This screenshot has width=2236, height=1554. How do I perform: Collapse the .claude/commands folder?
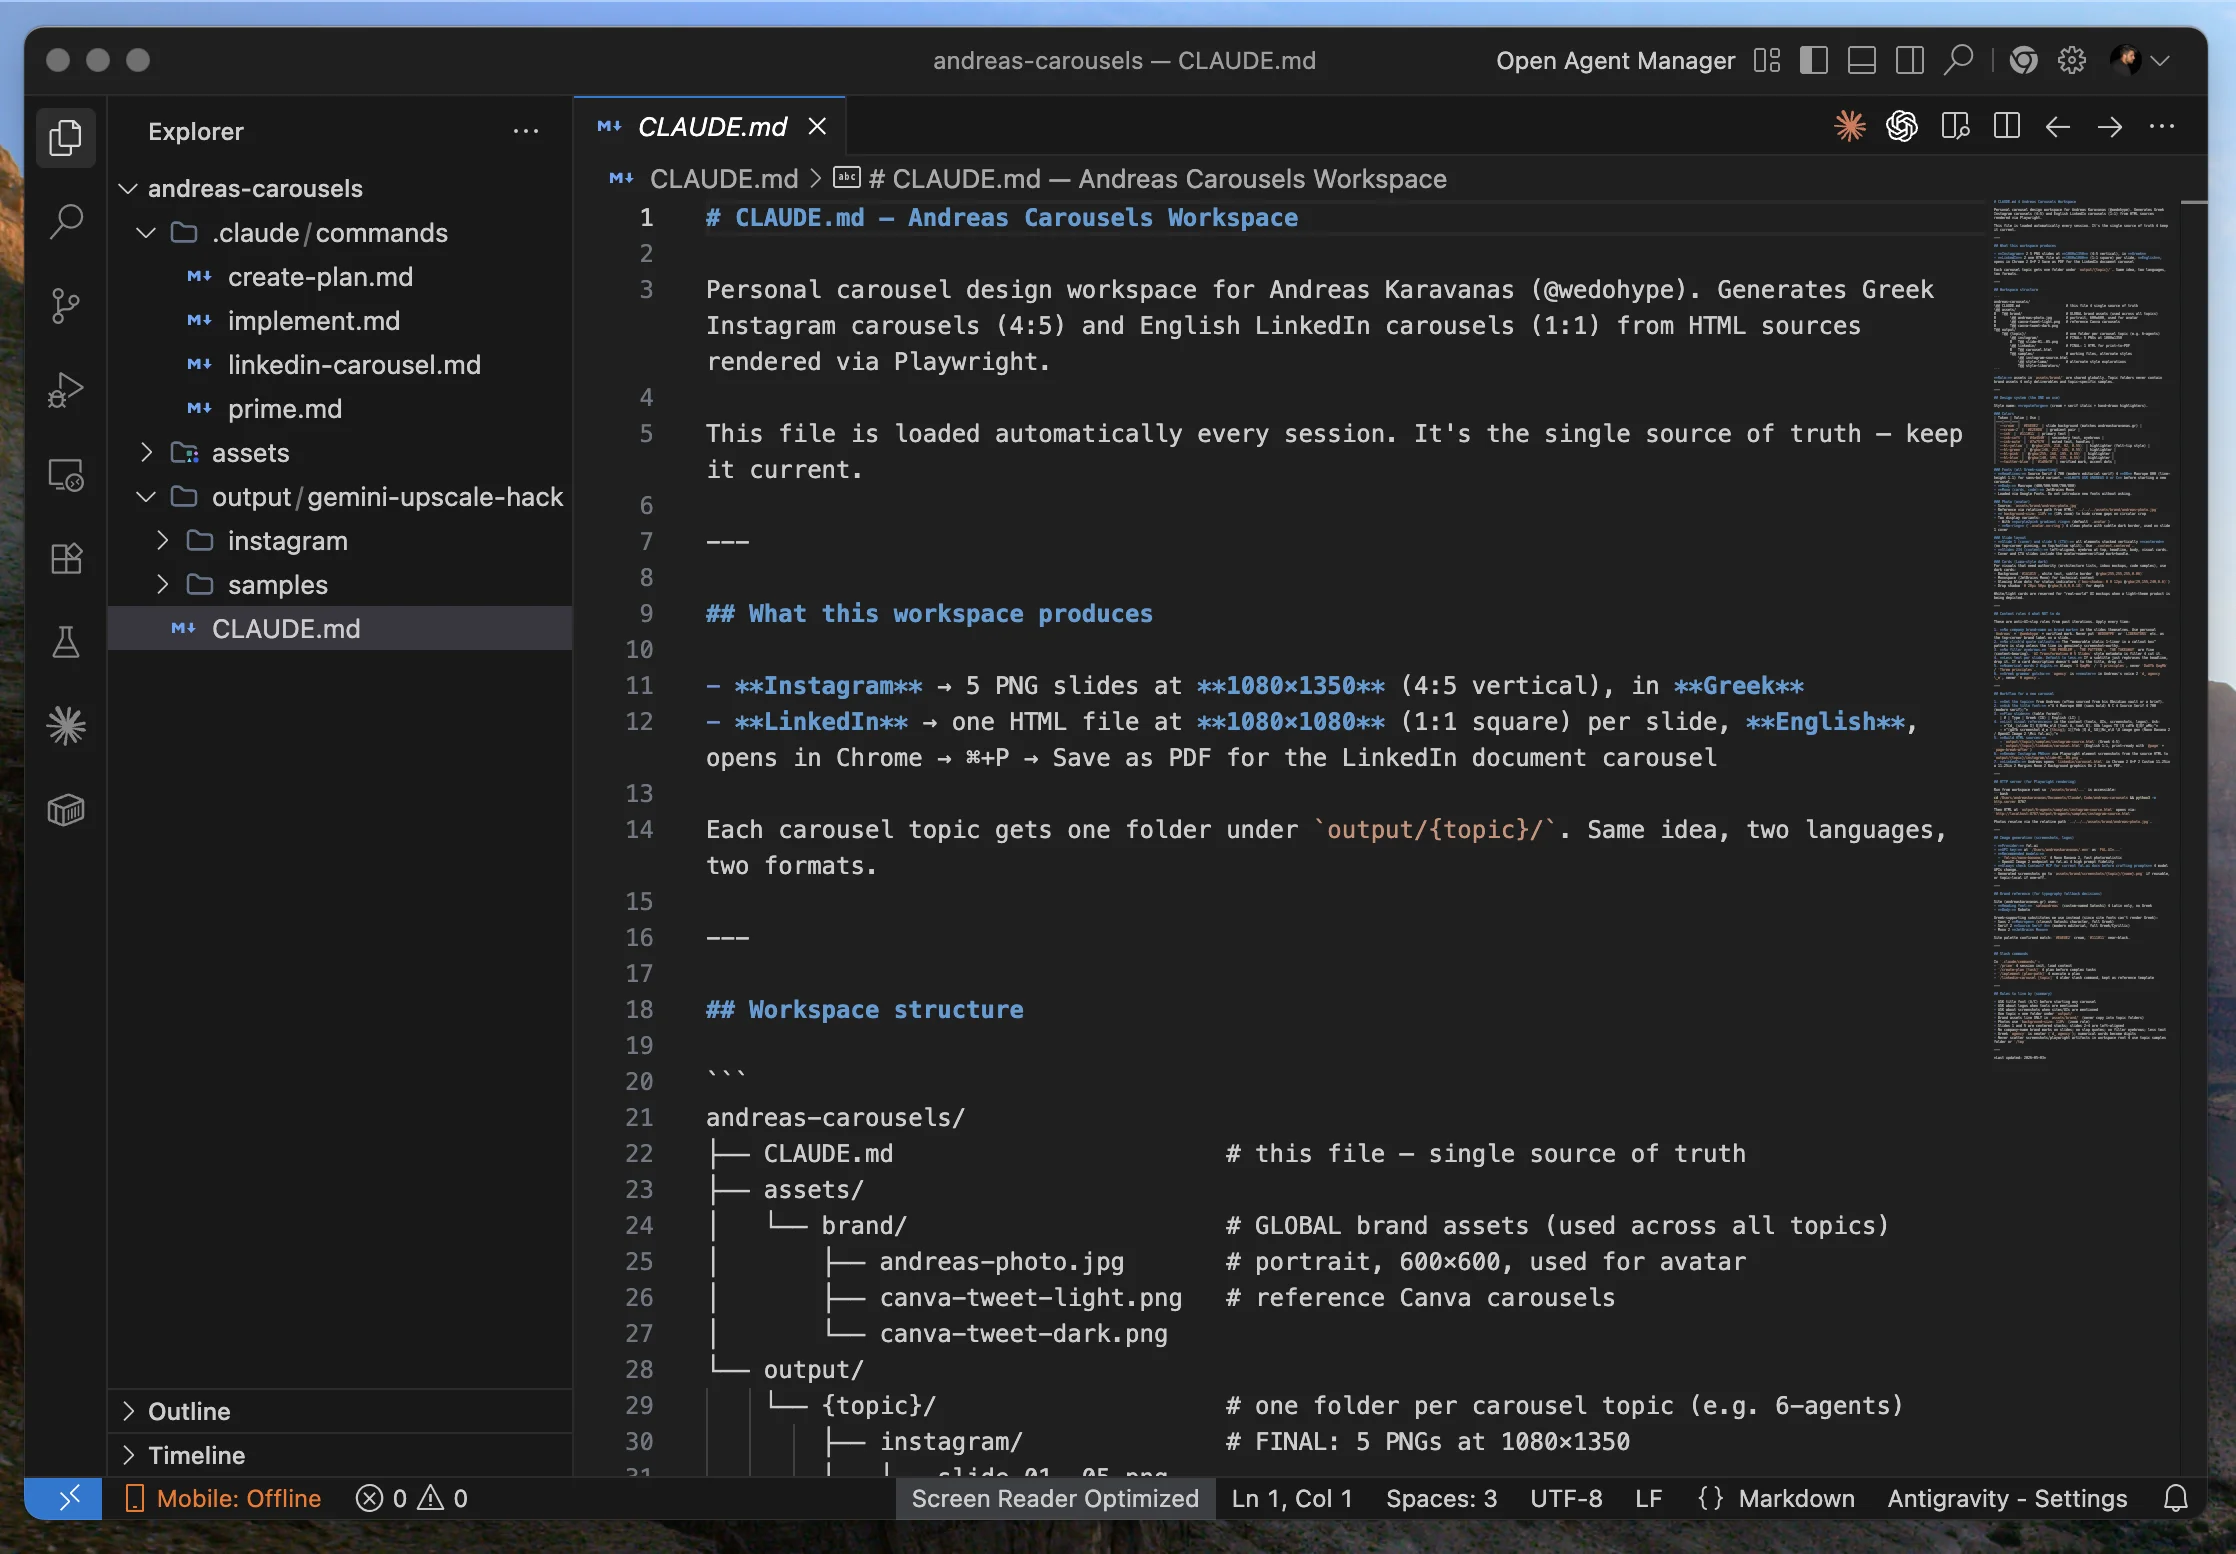[x=146, y=232]
